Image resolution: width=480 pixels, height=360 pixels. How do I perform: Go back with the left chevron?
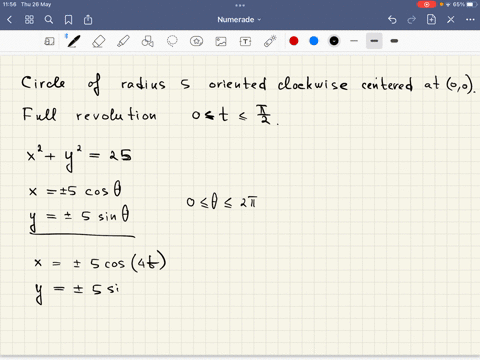click(x=9, y=20)
